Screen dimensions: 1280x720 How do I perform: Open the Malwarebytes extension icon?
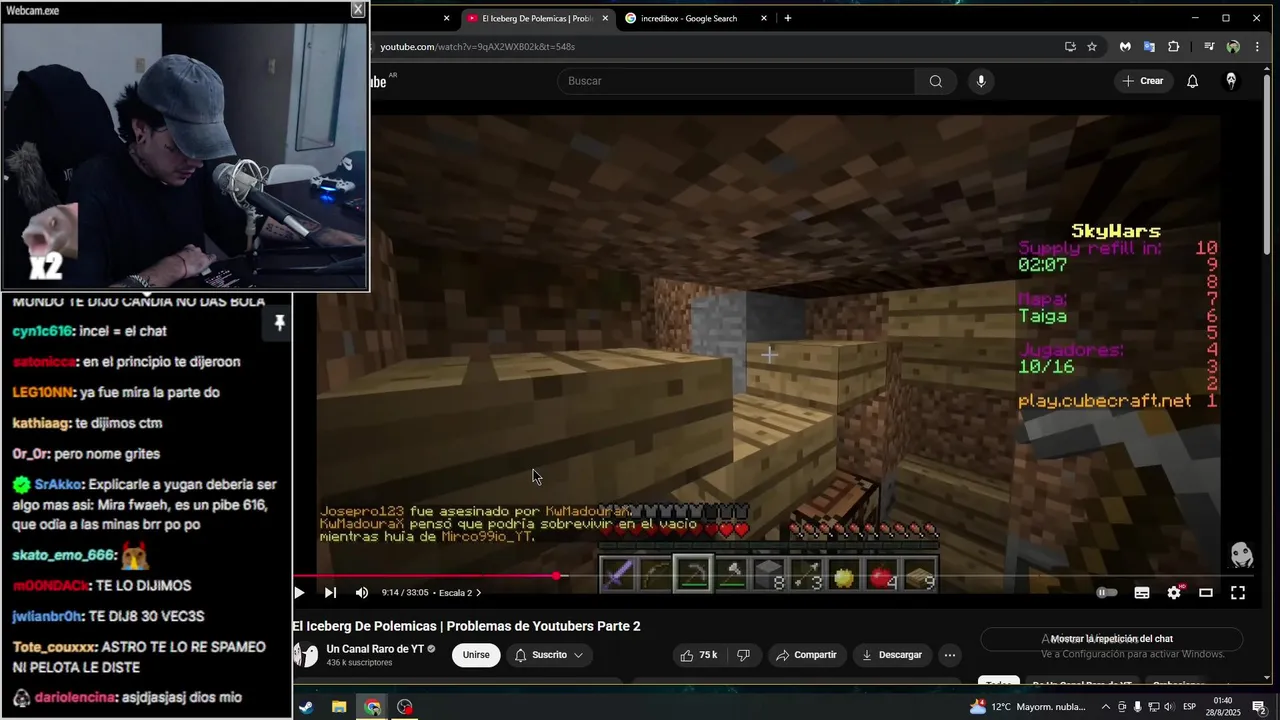point(1125,47)
